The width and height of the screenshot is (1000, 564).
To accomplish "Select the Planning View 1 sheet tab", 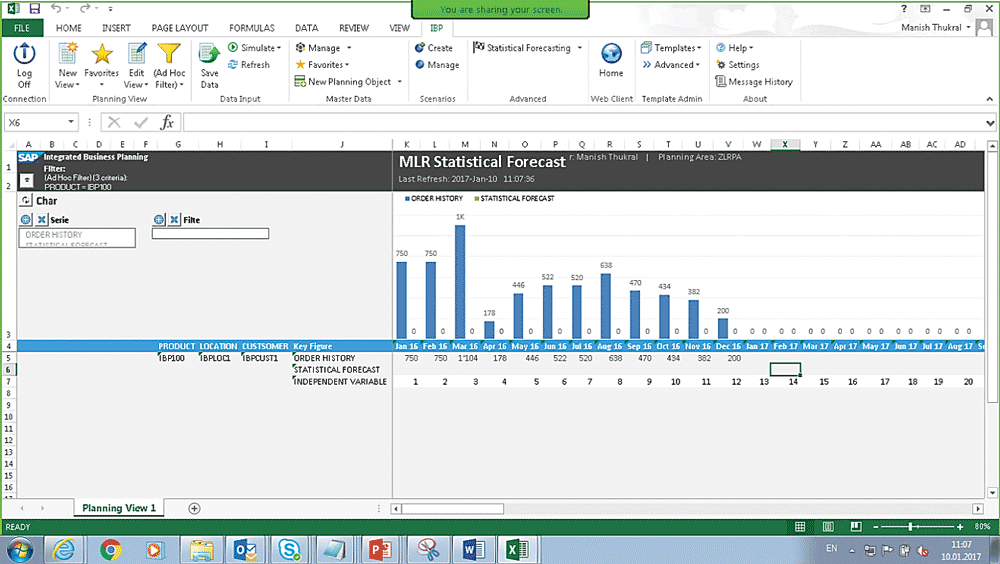I will 119,508.
